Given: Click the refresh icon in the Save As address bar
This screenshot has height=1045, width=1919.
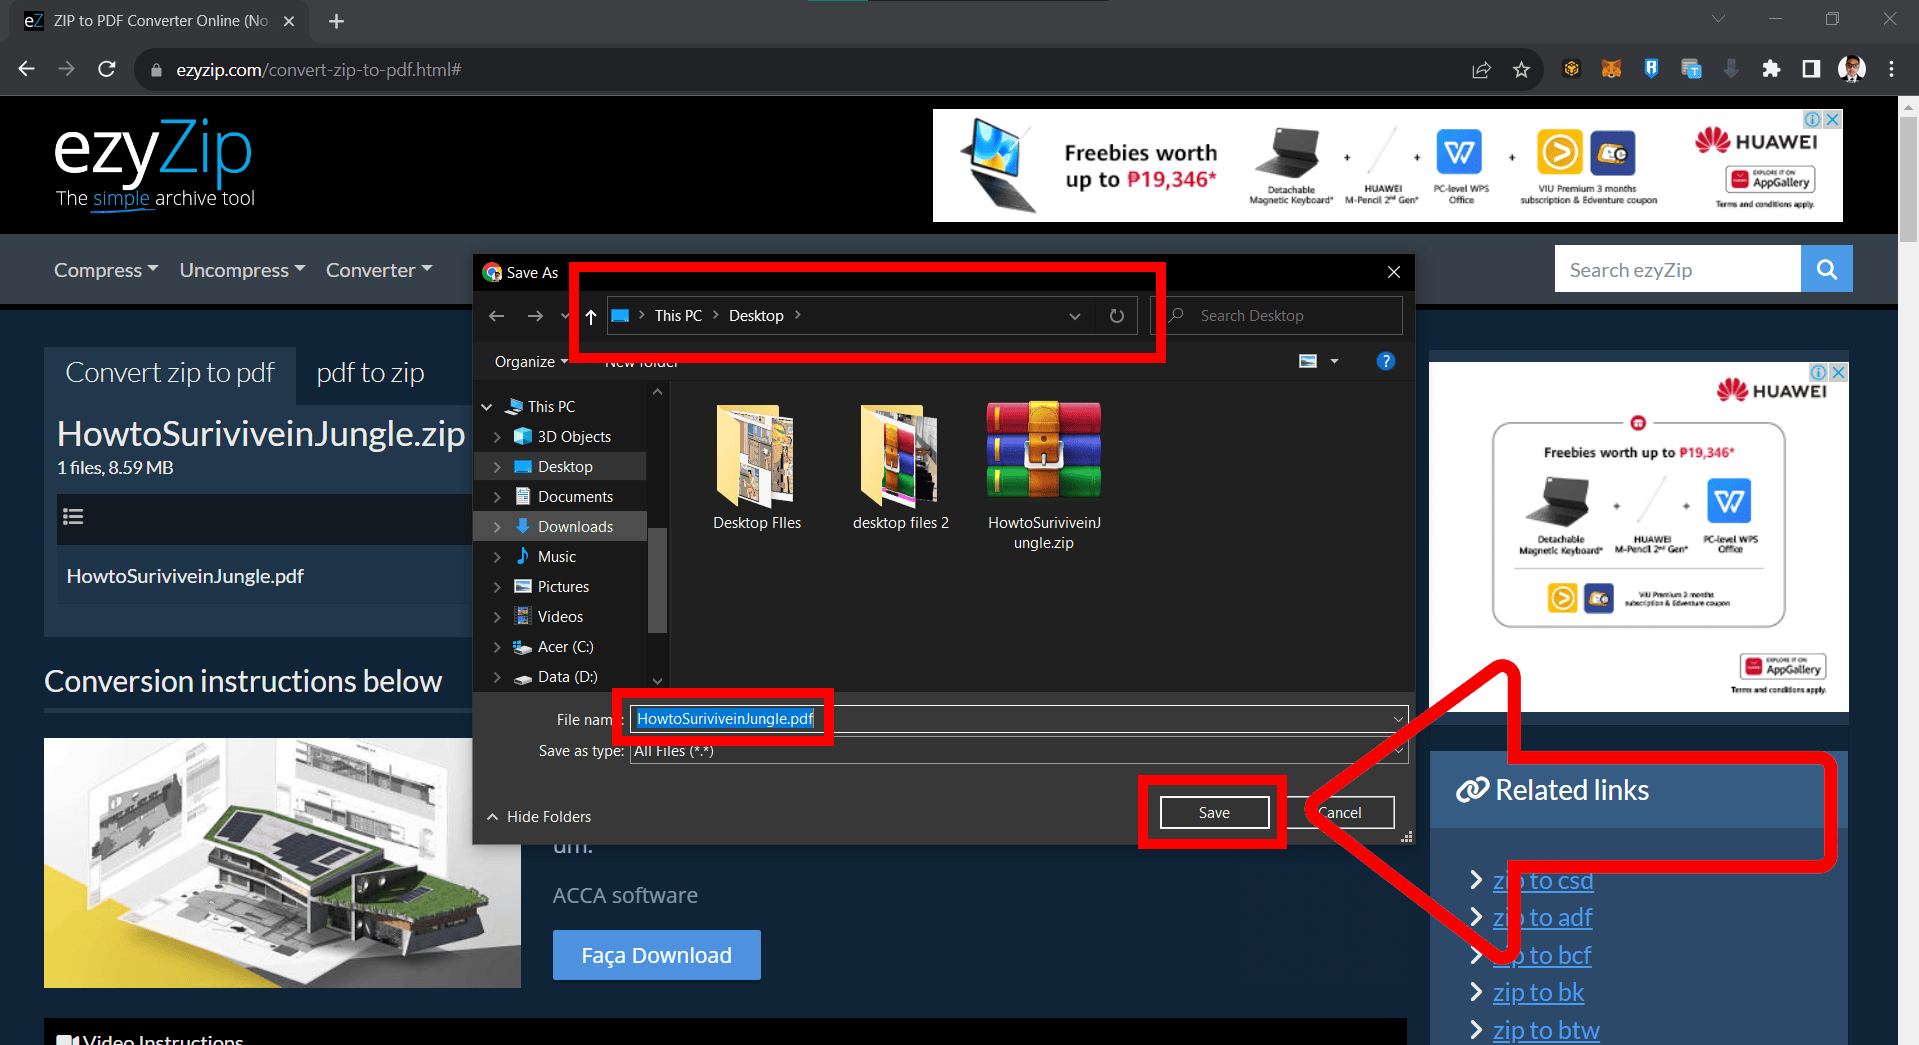Looking at the screenshot, I should (x=1116, y=315).
